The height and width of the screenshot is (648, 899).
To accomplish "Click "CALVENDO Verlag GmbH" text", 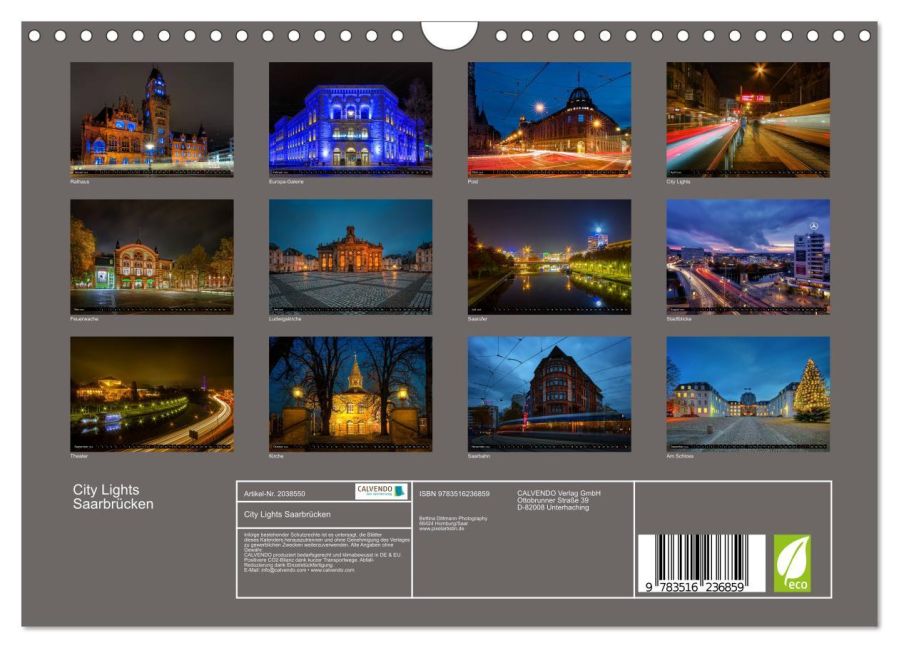I will tap(559, 493).
